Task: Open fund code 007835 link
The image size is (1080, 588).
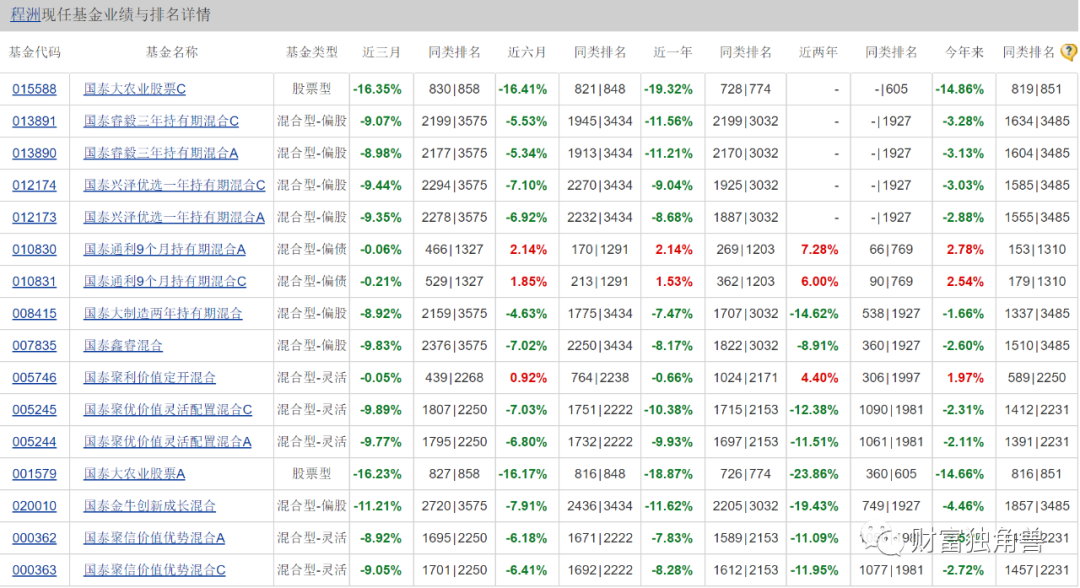Action: pyautogui.click(x=34, y=345)
